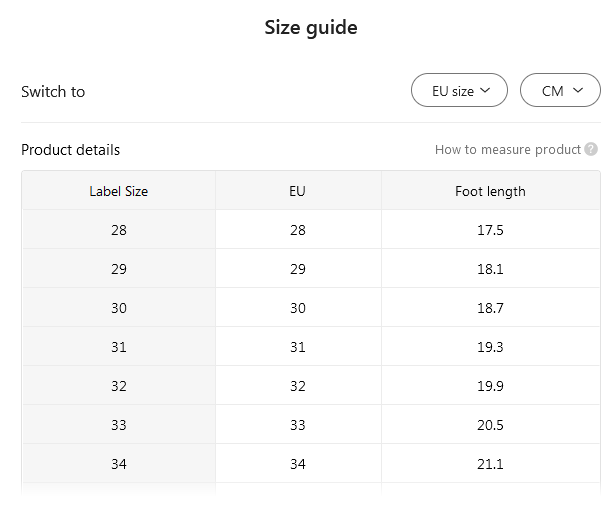This screenshot has width=606, height=518.
Task: Click the Label Size column header
Action: point(119,191)
